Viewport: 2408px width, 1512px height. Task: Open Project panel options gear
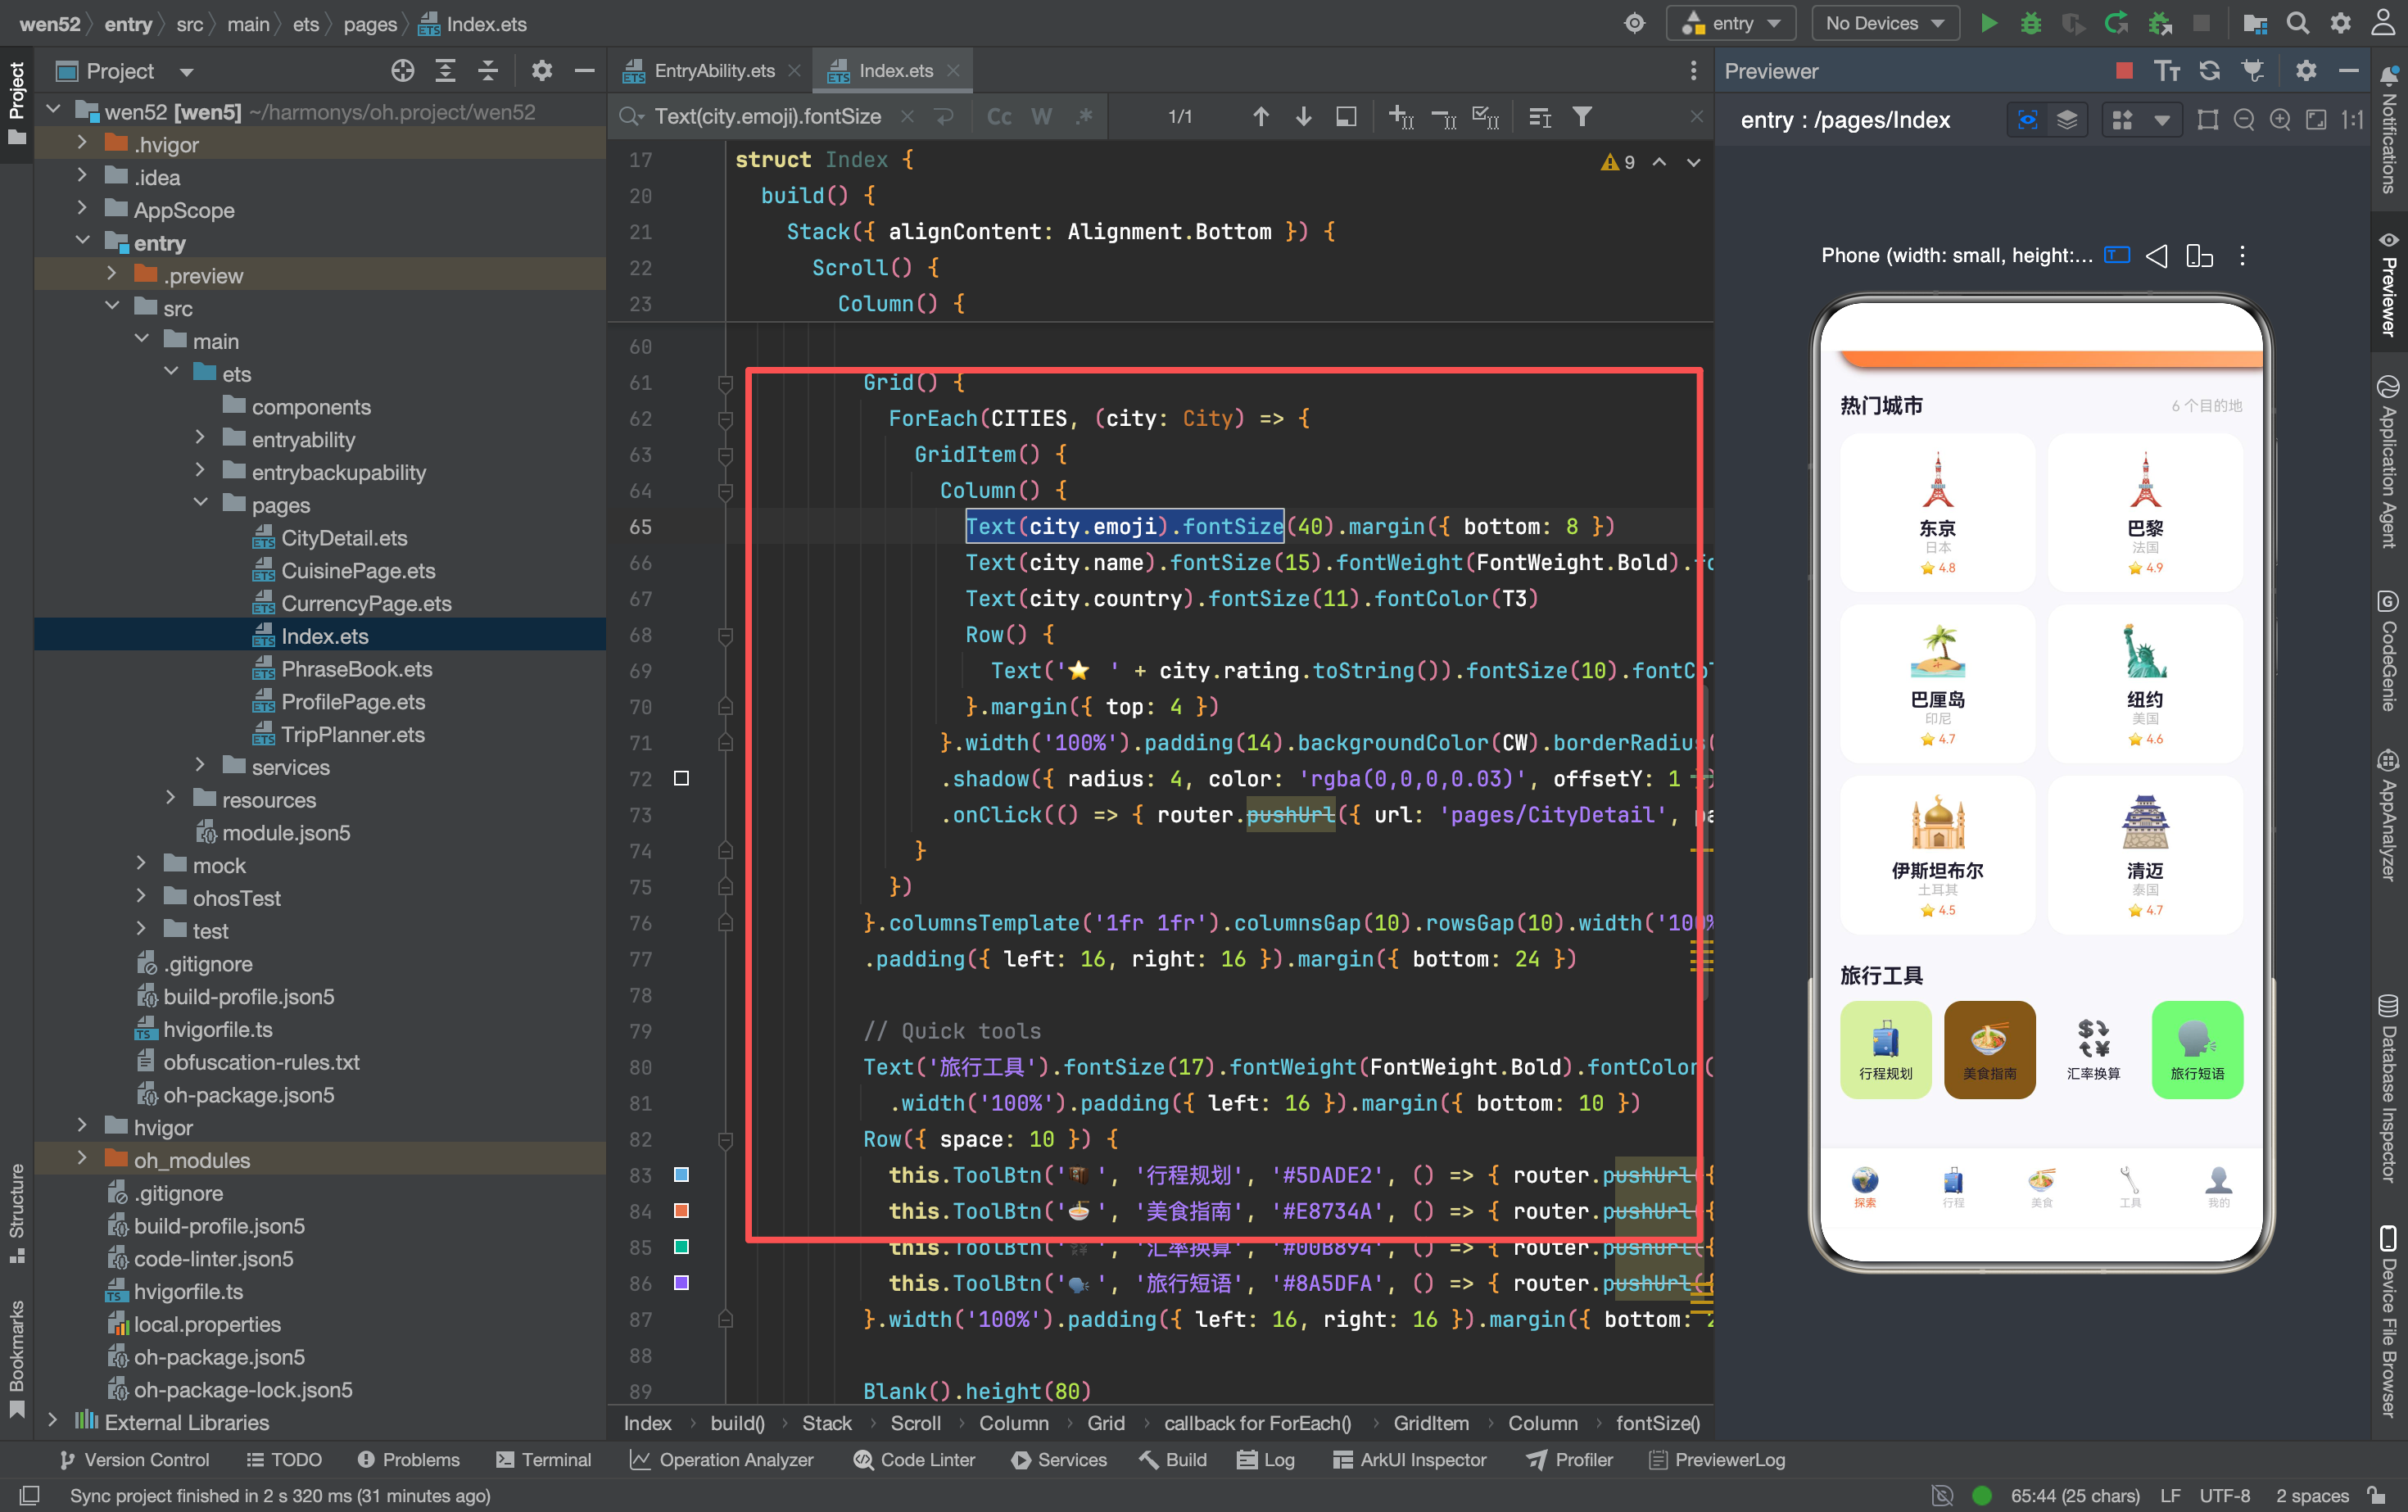point(541,70)
